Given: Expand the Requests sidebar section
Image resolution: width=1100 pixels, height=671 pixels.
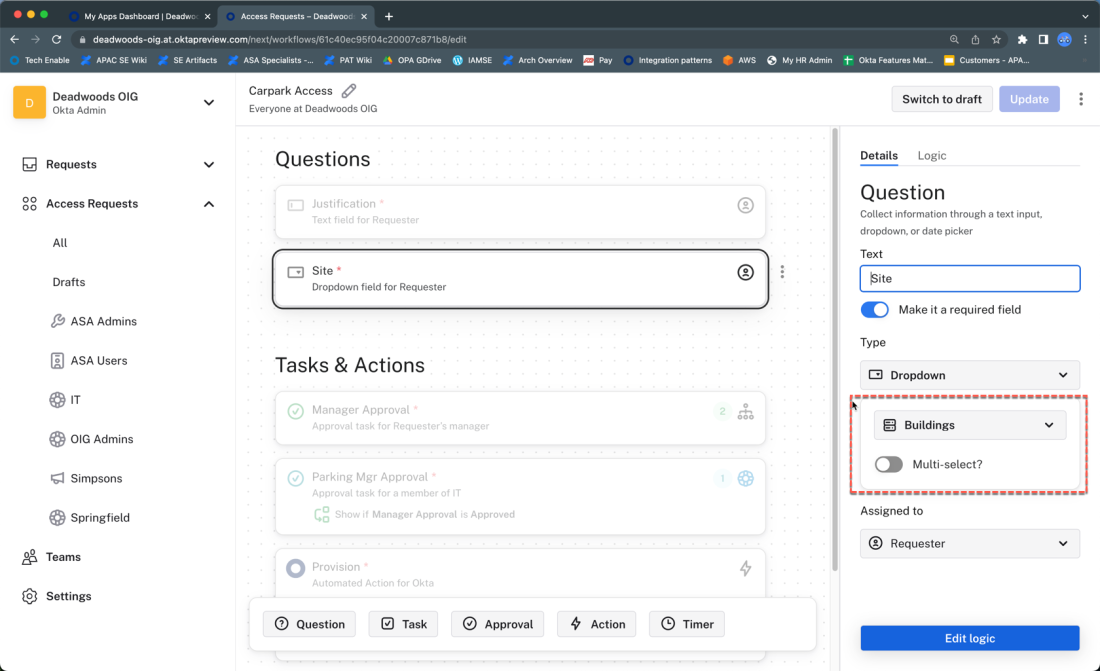Looking at the screenshot, I should click(209, 164).
